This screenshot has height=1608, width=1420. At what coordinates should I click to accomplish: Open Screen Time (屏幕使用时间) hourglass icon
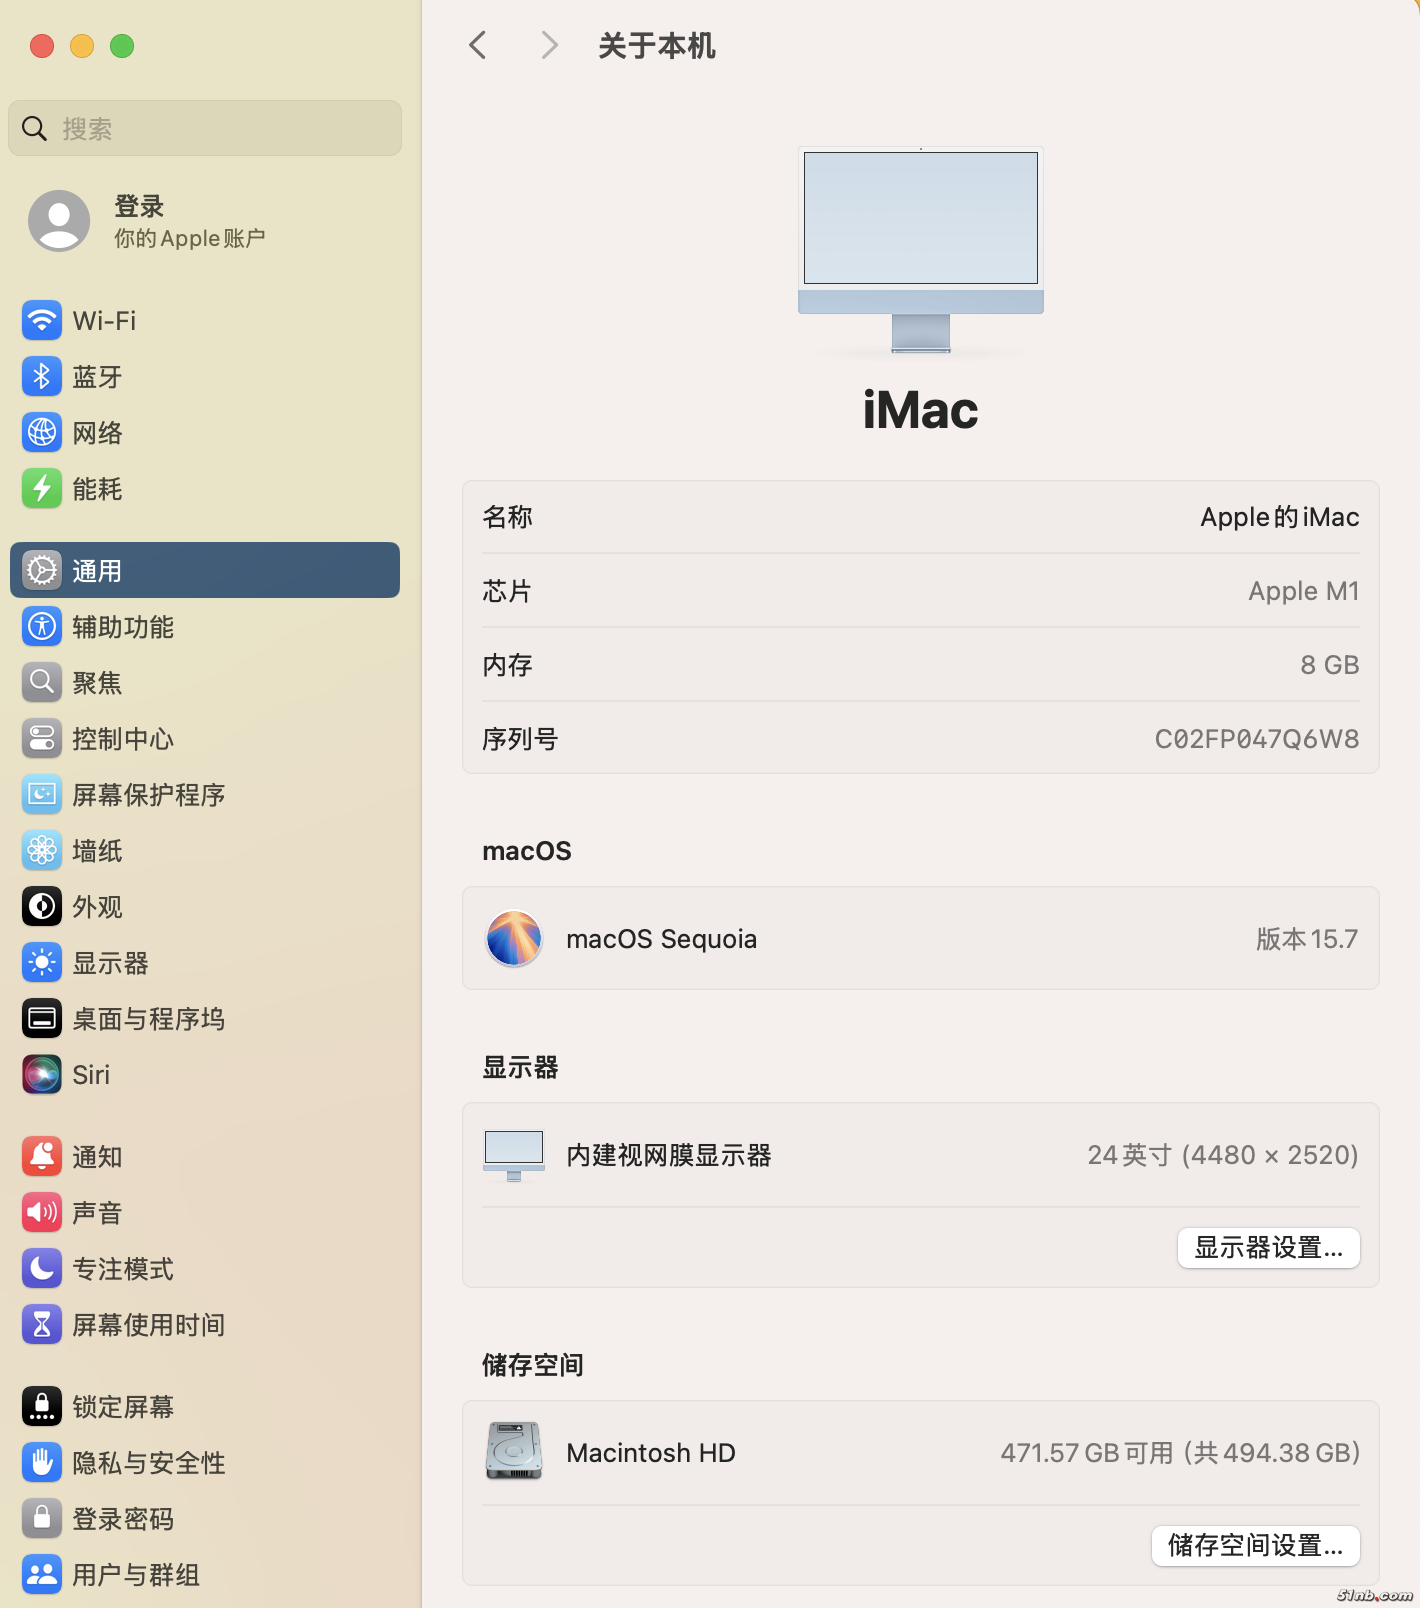[42, 1325]
